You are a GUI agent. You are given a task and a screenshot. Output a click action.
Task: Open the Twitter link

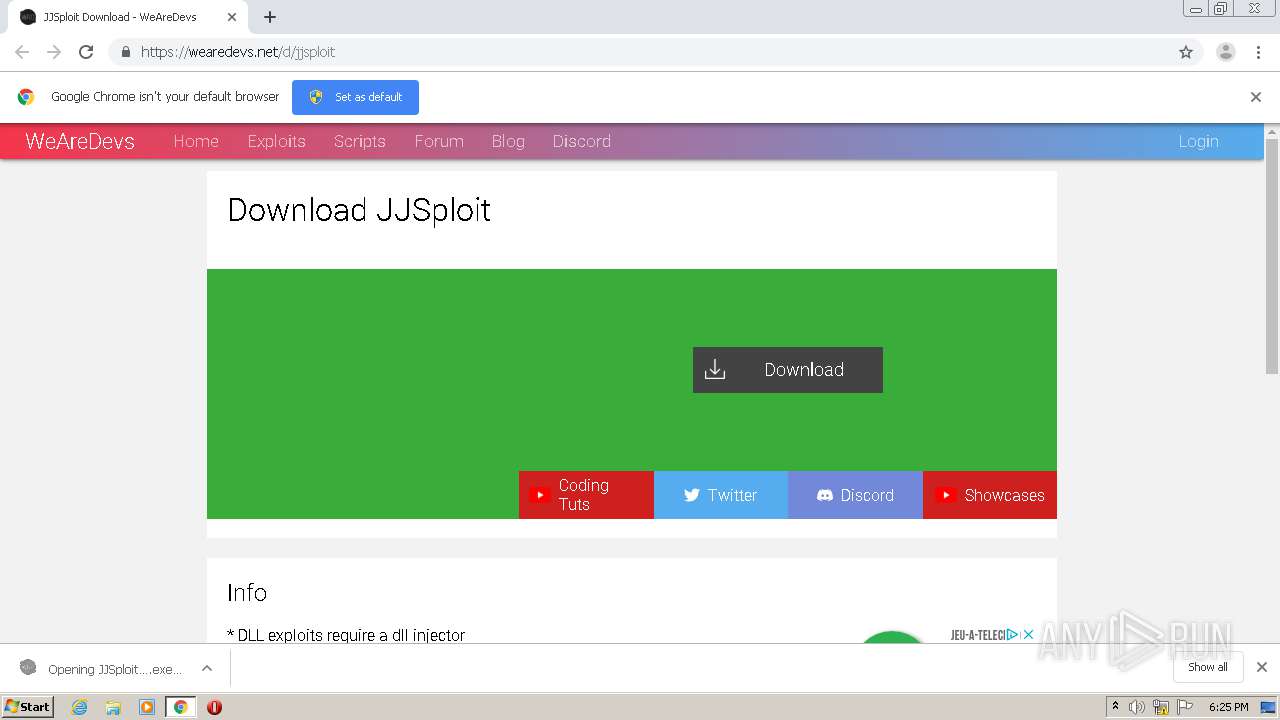tap(721, 495)
